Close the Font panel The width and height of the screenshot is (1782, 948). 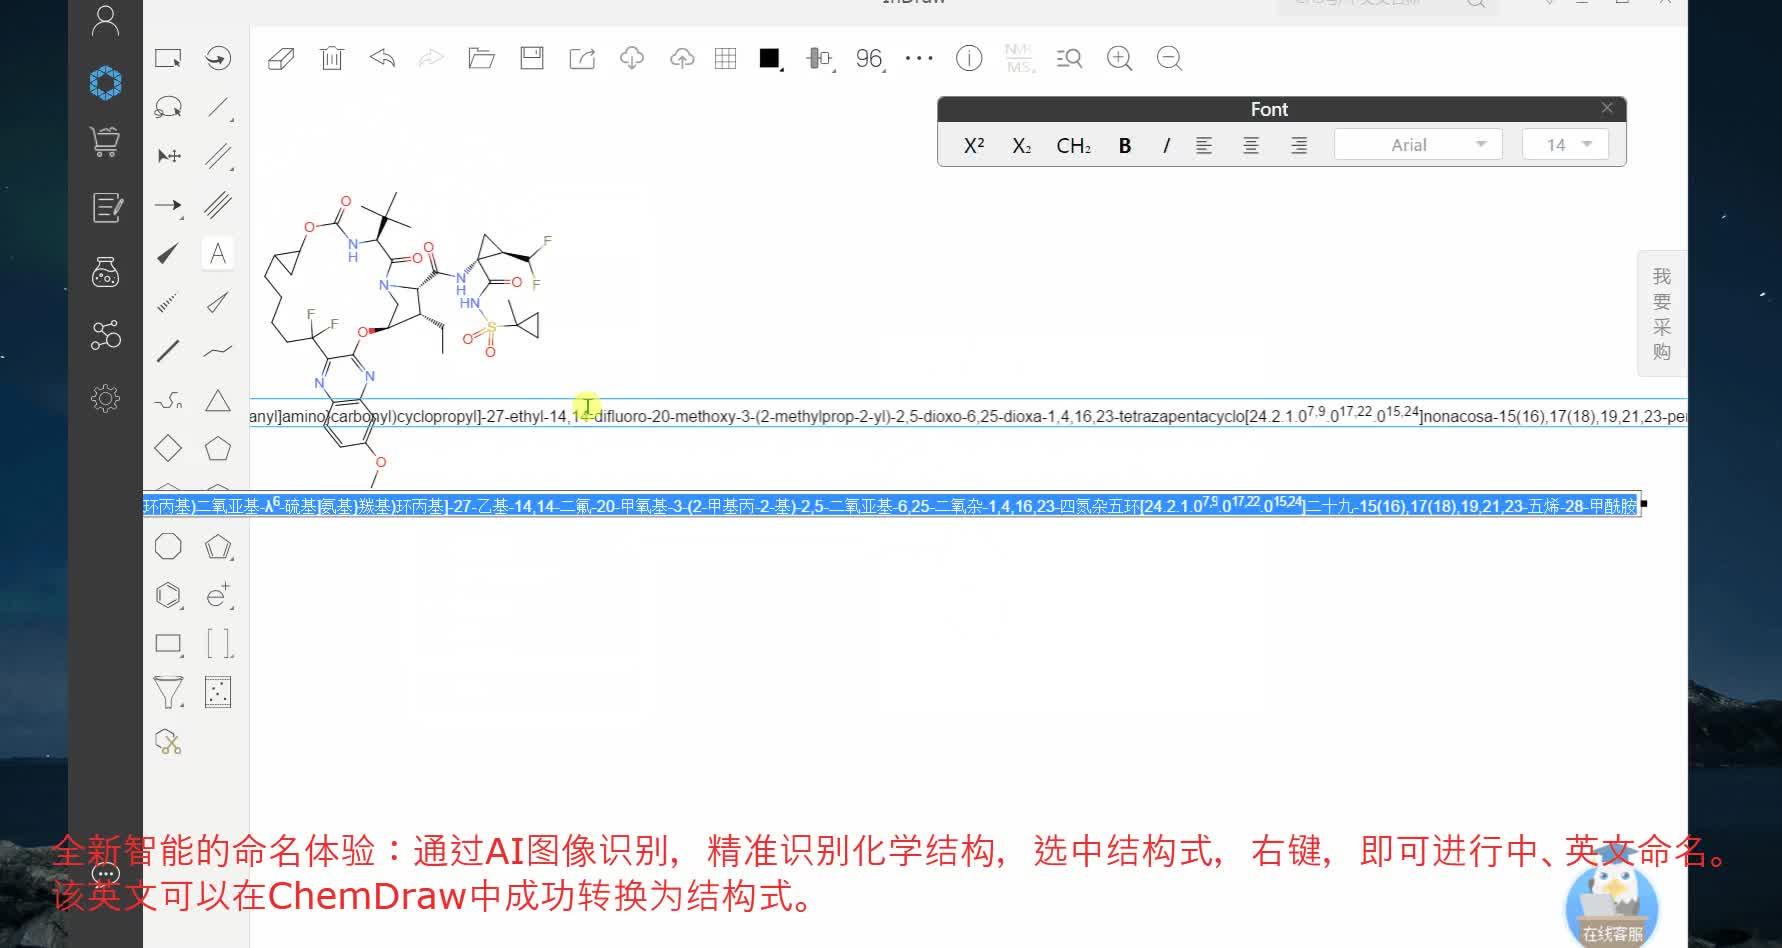click(1607, 107)
